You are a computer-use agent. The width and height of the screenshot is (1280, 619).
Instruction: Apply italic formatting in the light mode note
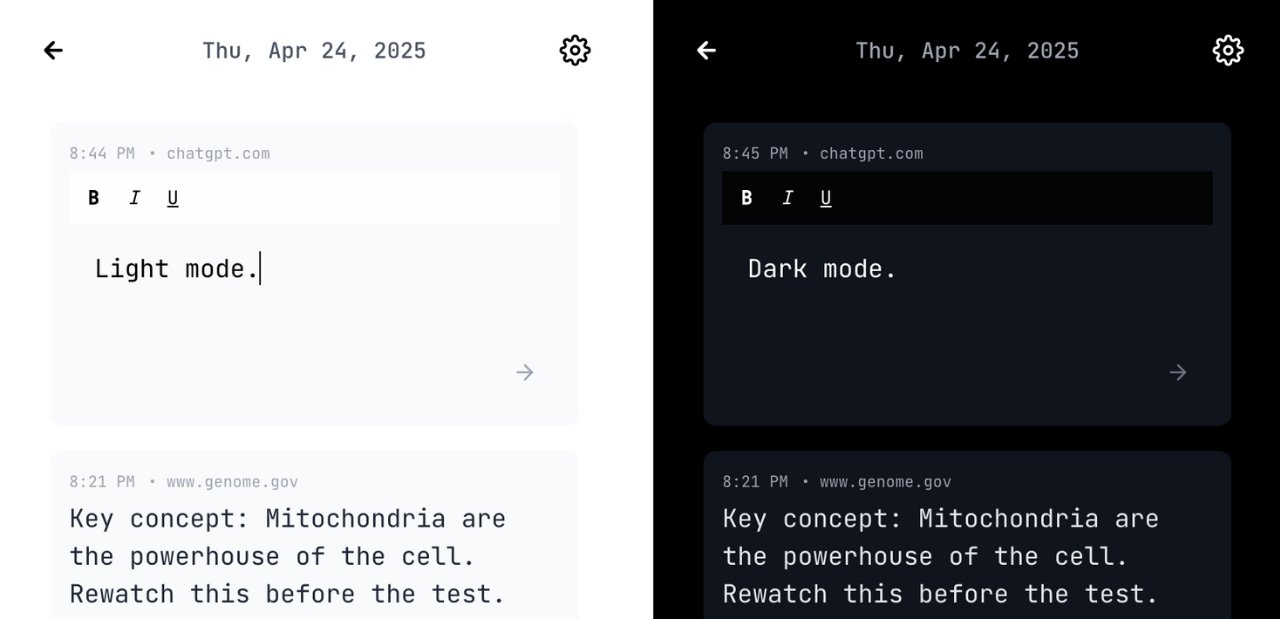point(134,197)
